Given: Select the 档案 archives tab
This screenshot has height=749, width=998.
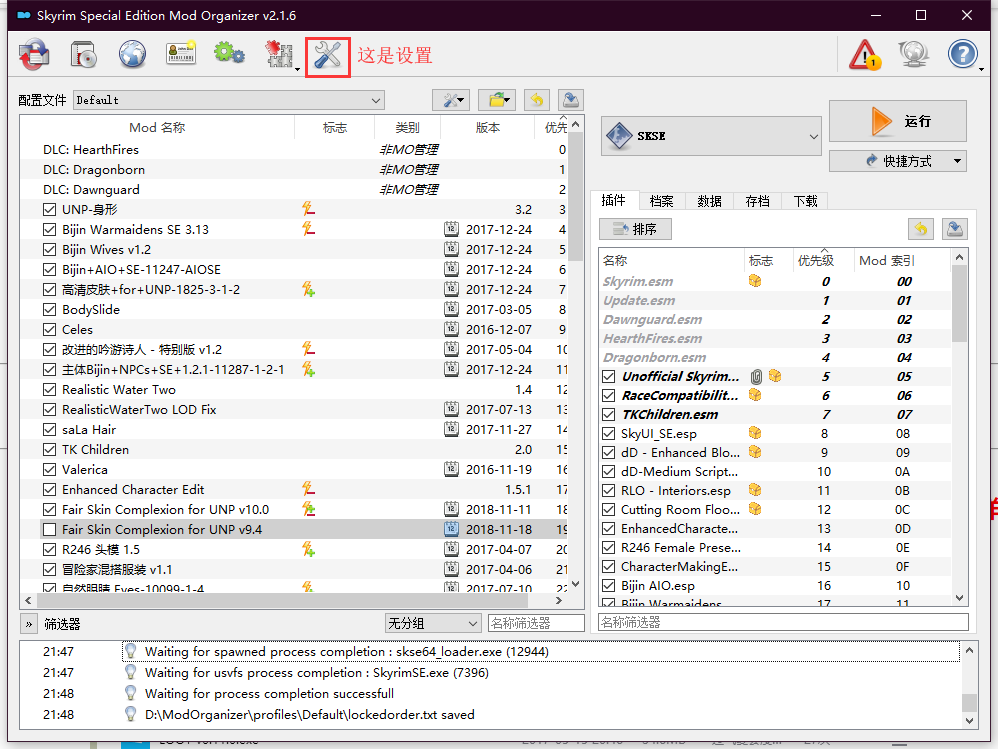Looking at the screenshot, I should point(661,200).
